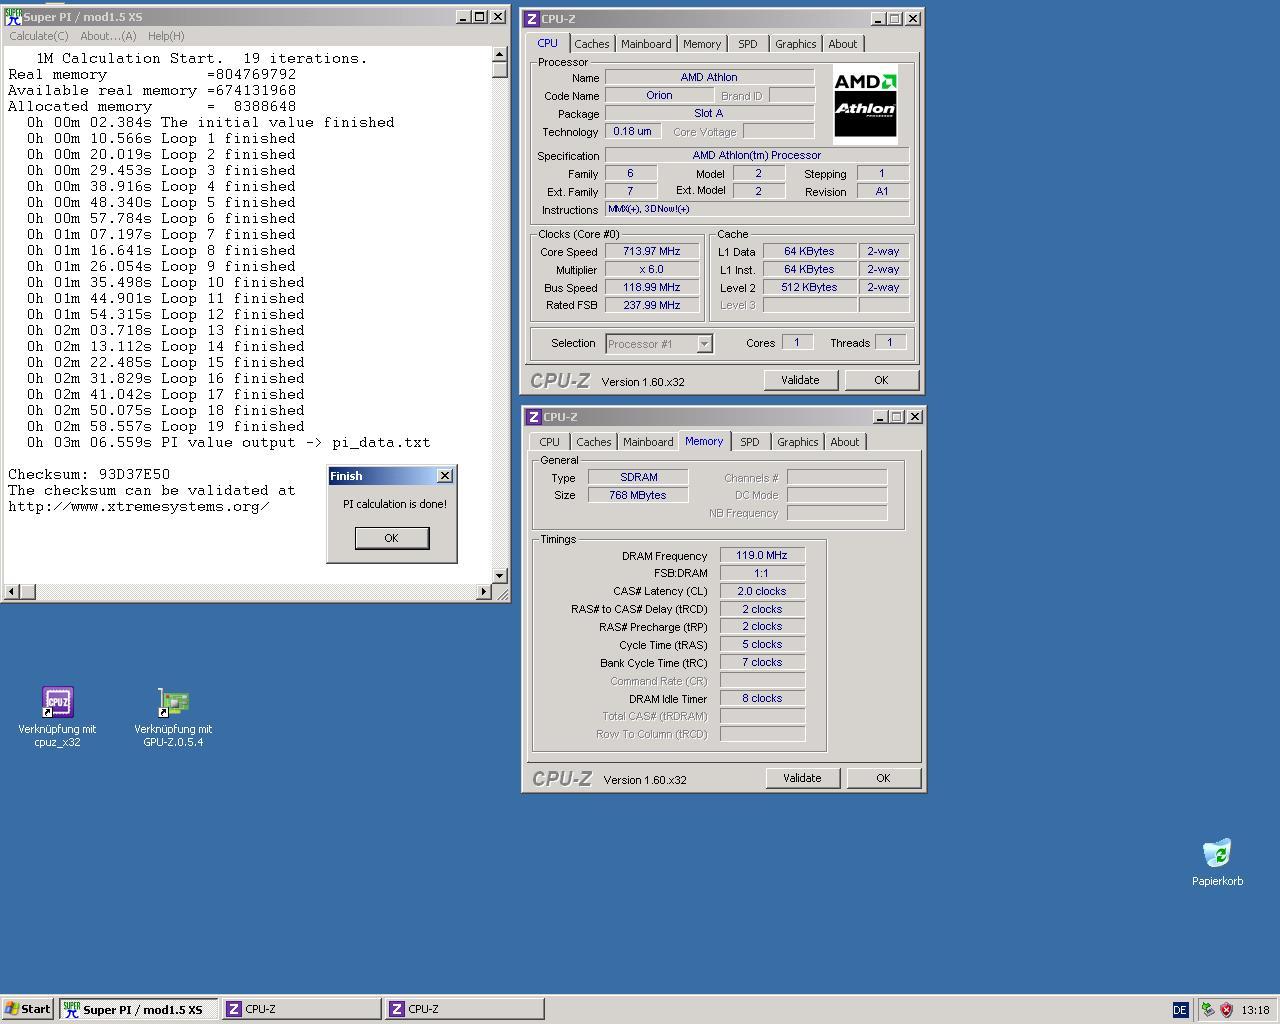The width and height of the screenshot is (1280, 1024).
Task: Switch to Super PI taskbar button
Action: click(138, 1009)
